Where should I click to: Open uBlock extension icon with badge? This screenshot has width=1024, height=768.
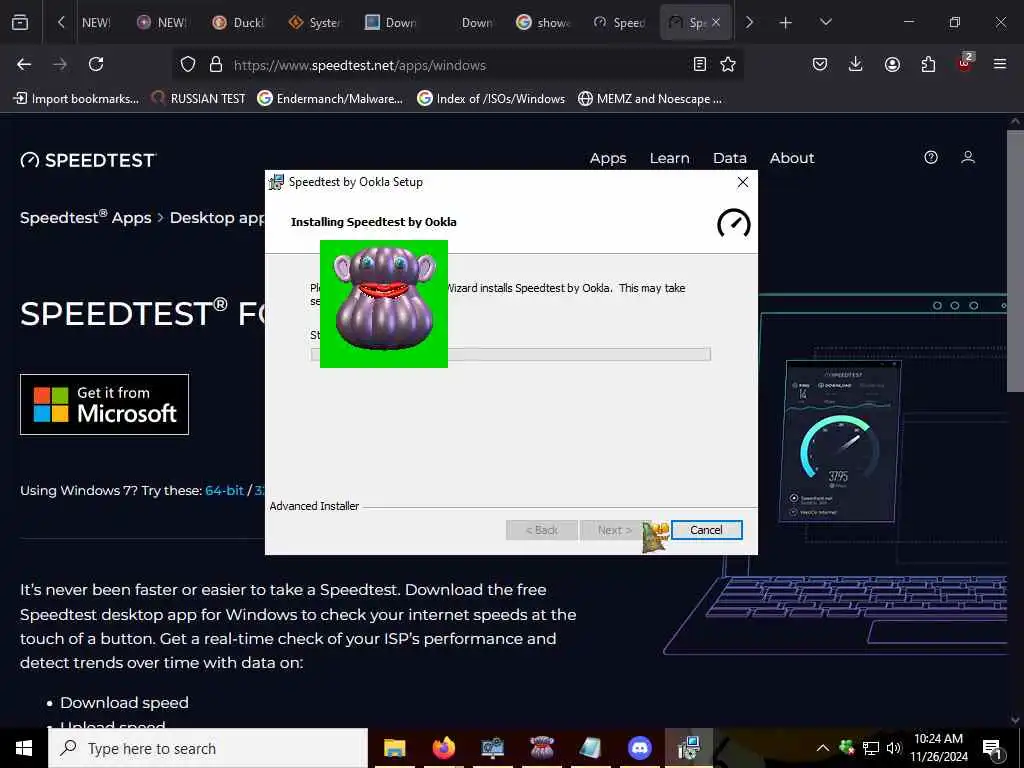[x=965, y=63]
